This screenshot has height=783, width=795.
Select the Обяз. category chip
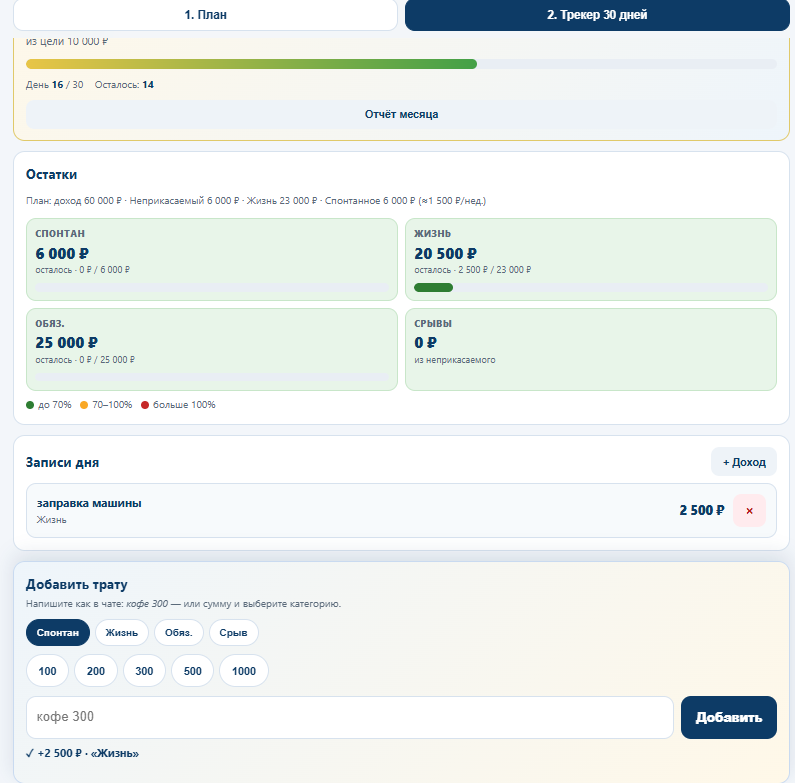(178, 632)
